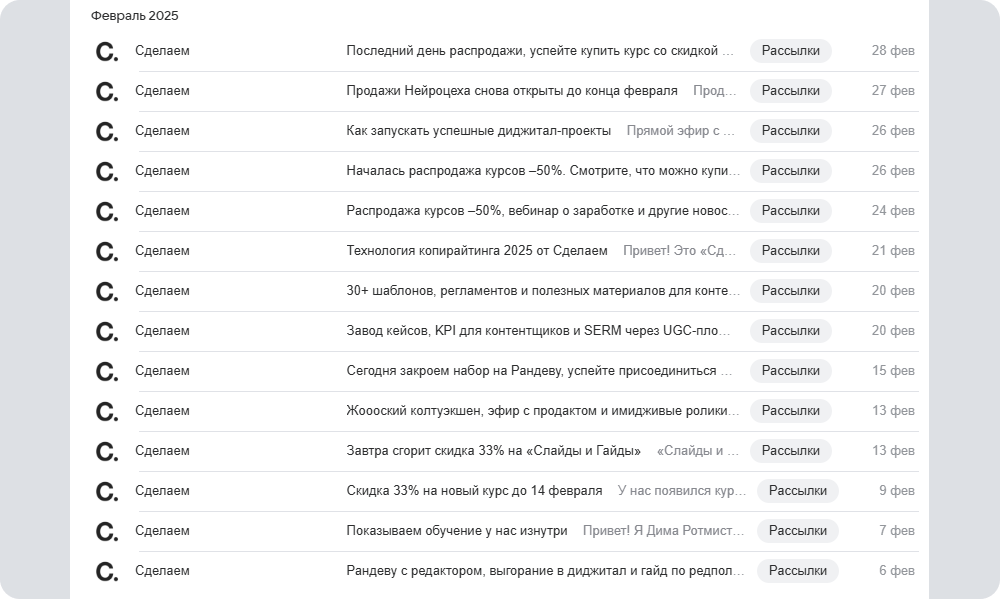Click the Рассылки tag on the top email
Screen dimensions: 1000x599
point(793,51)
